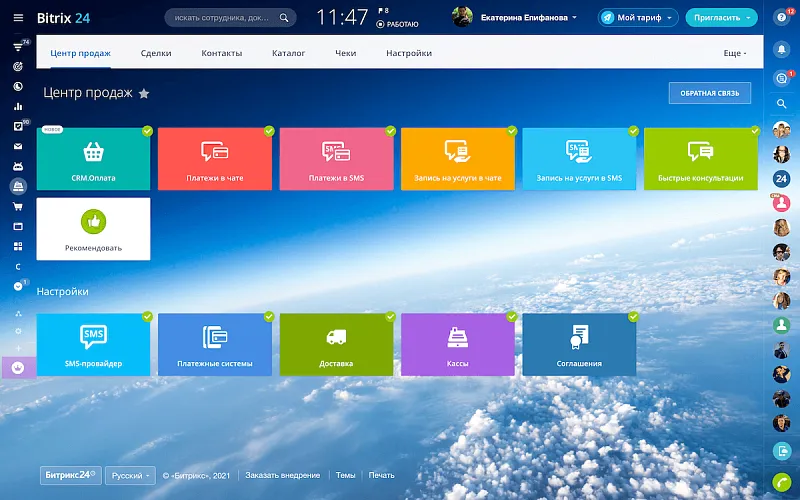This screenshot has height=500, width=800.
Task: Open the Русский language dropdown
Action: coord(130,475)
